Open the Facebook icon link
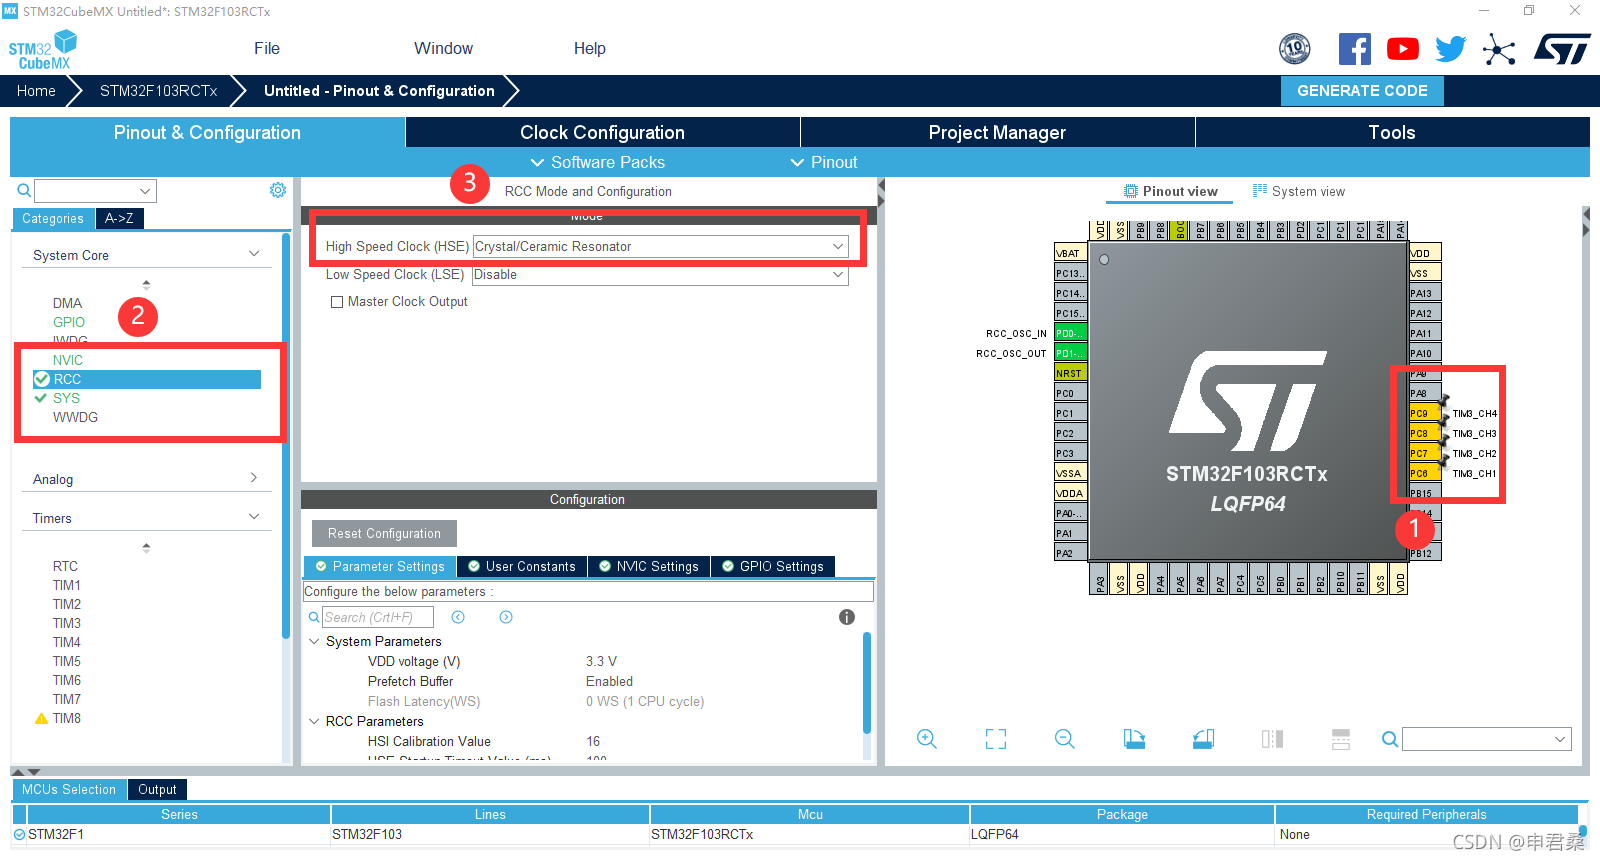 [1355, 49]
